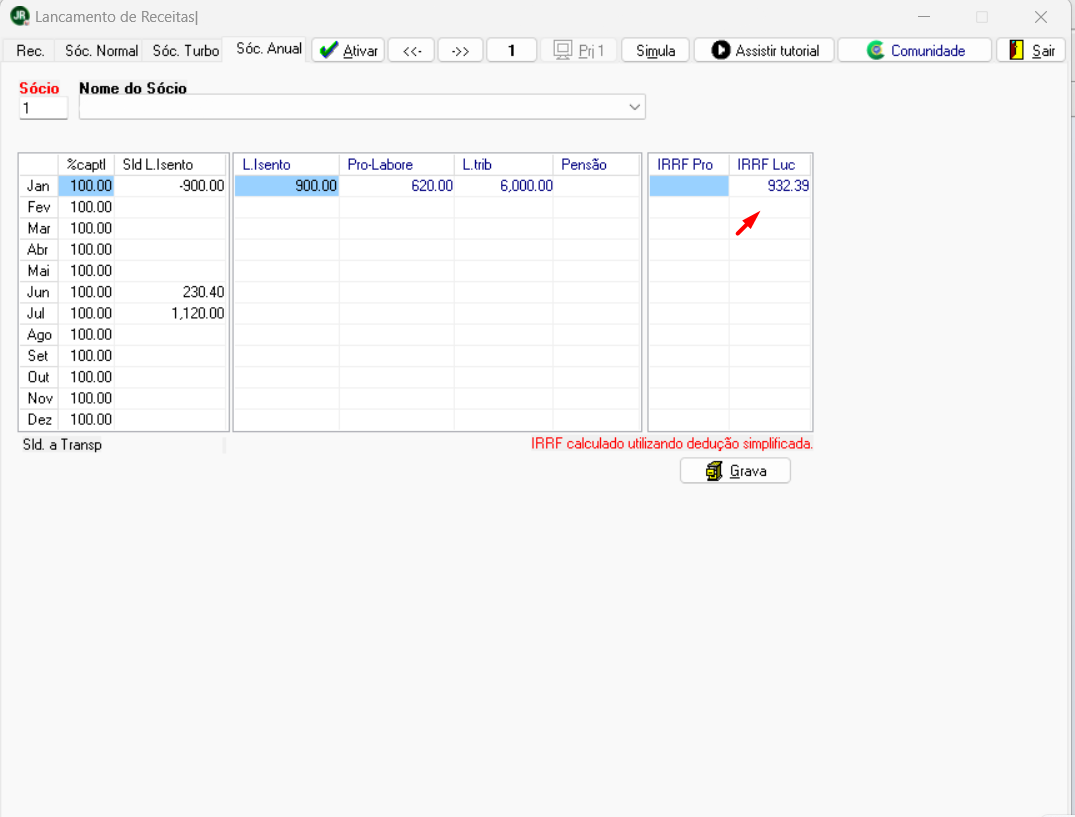Select the highlighted Jan IRRF Pro cell
This screenshot has height=817, width=1075.
[x=689, y=186]
